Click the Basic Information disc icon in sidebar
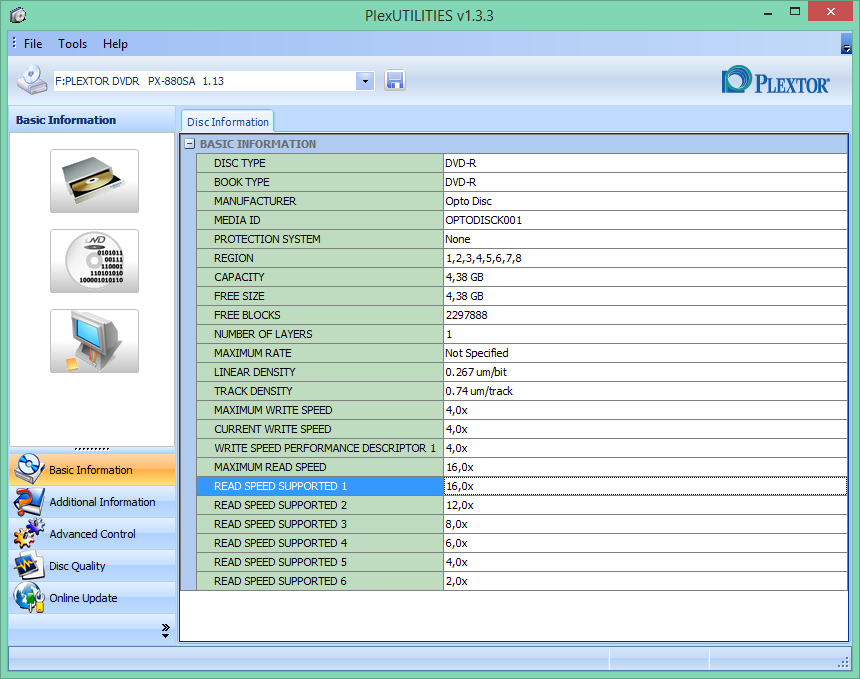This screenshot has width=860, height=679. pos(29,469)
